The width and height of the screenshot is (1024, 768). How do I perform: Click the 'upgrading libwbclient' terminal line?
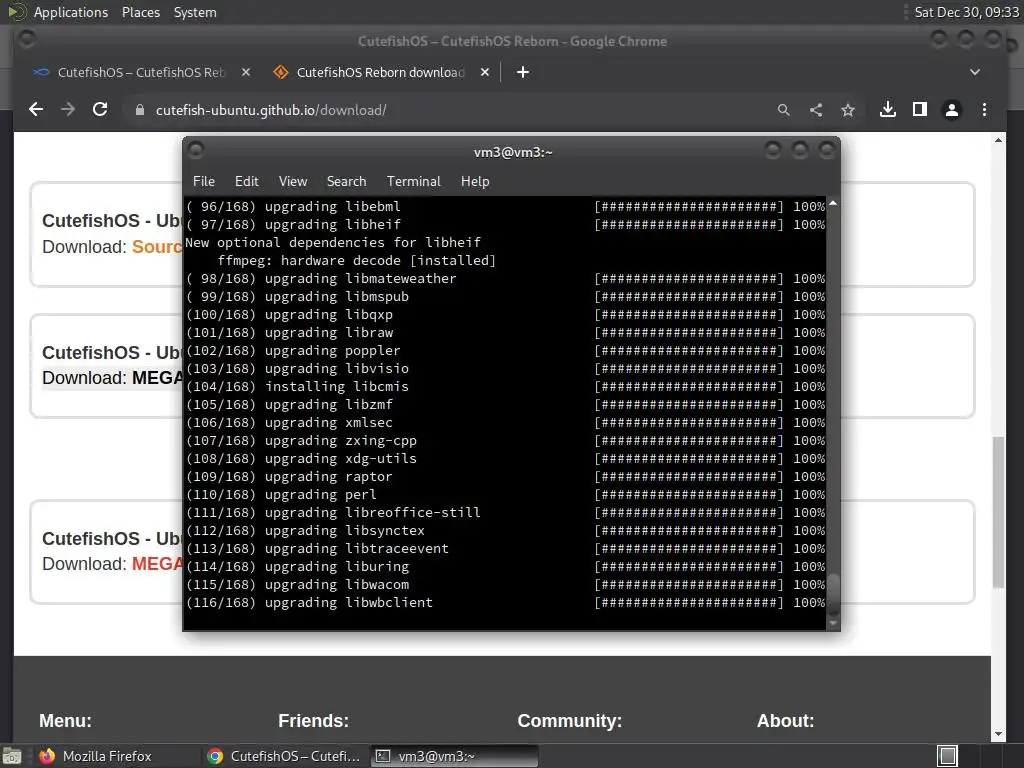[310, 603]
